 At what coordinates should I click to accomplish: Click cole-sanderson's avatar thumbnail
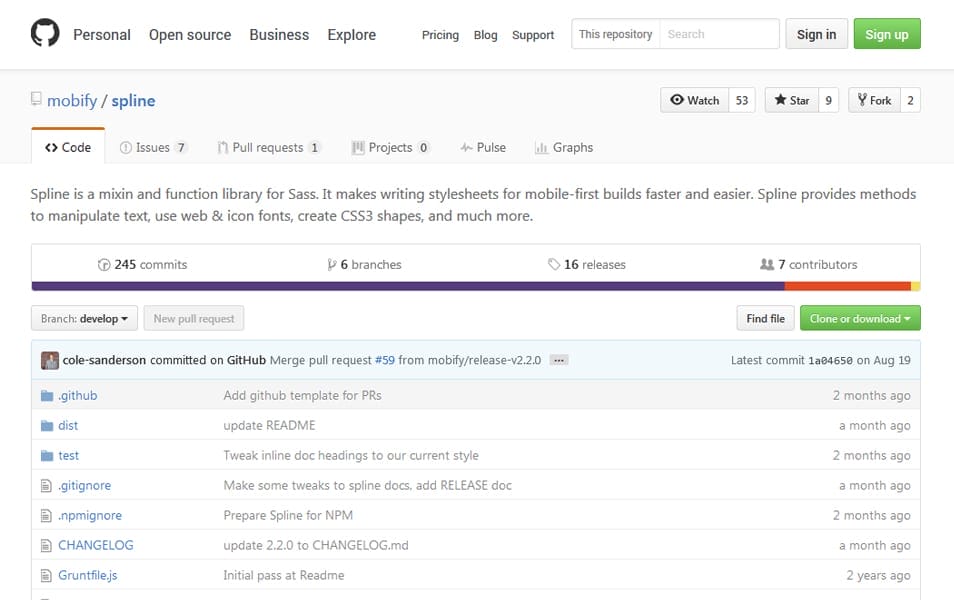click(50, 360)
